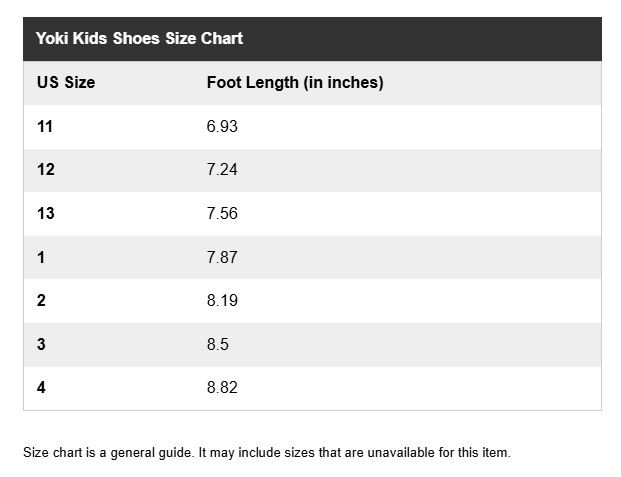621x477 pixels.
Task: Select US size 12 cell
Action: (46, 170)
